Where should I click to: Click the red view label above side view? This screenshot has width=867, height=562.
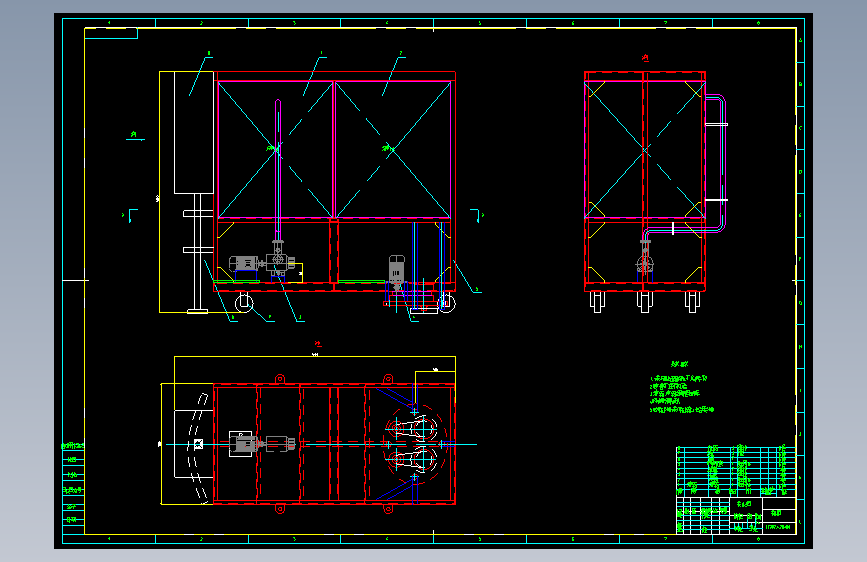(x=645, y=58)
